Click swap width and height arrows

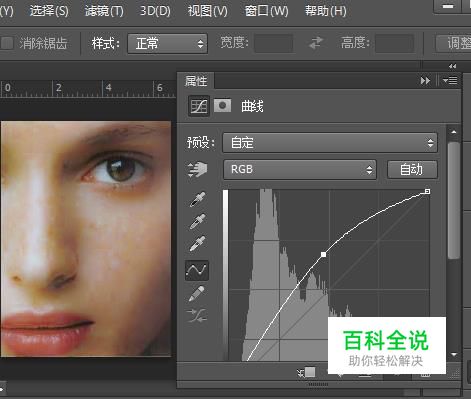pos(316,43)
